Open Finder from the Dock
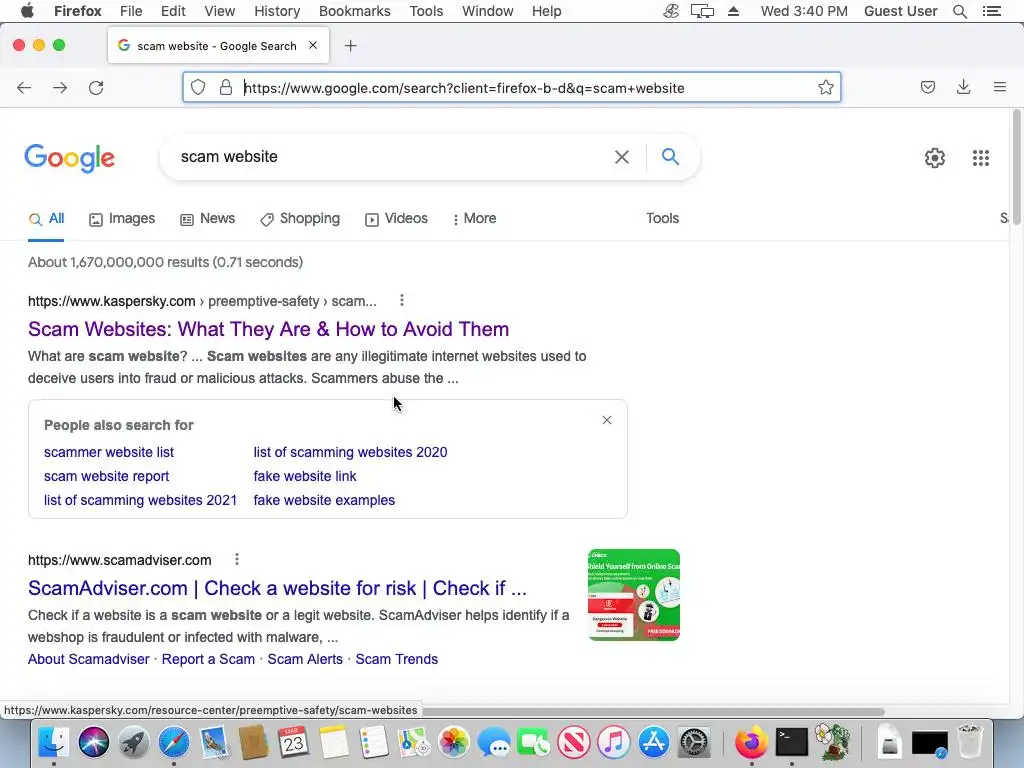The height and width of the screenshot is (768, 1024). click(53, 743)
